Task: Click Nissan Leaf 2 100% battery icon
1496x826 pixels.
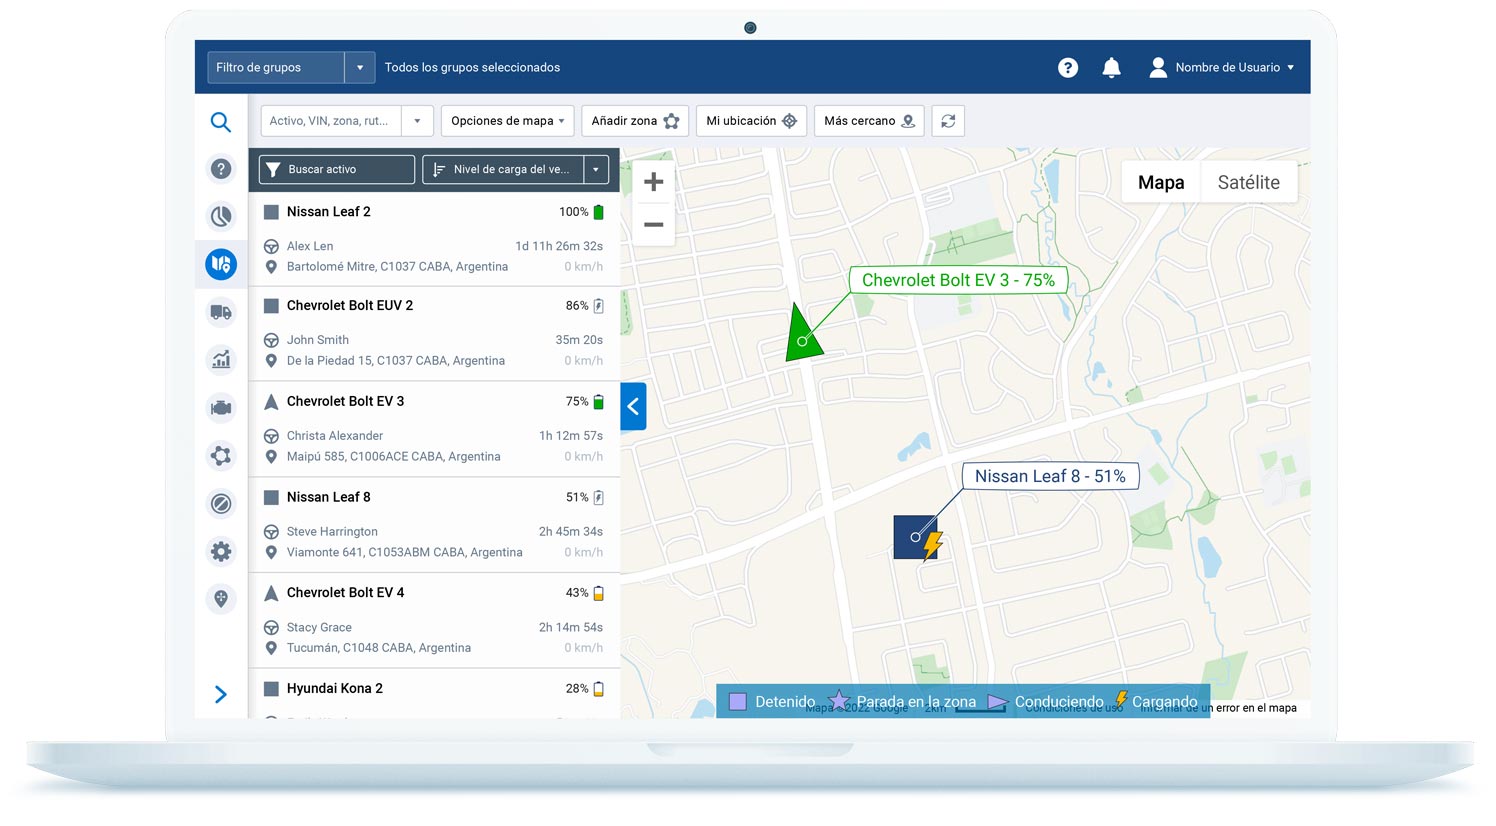Action: 599,212
